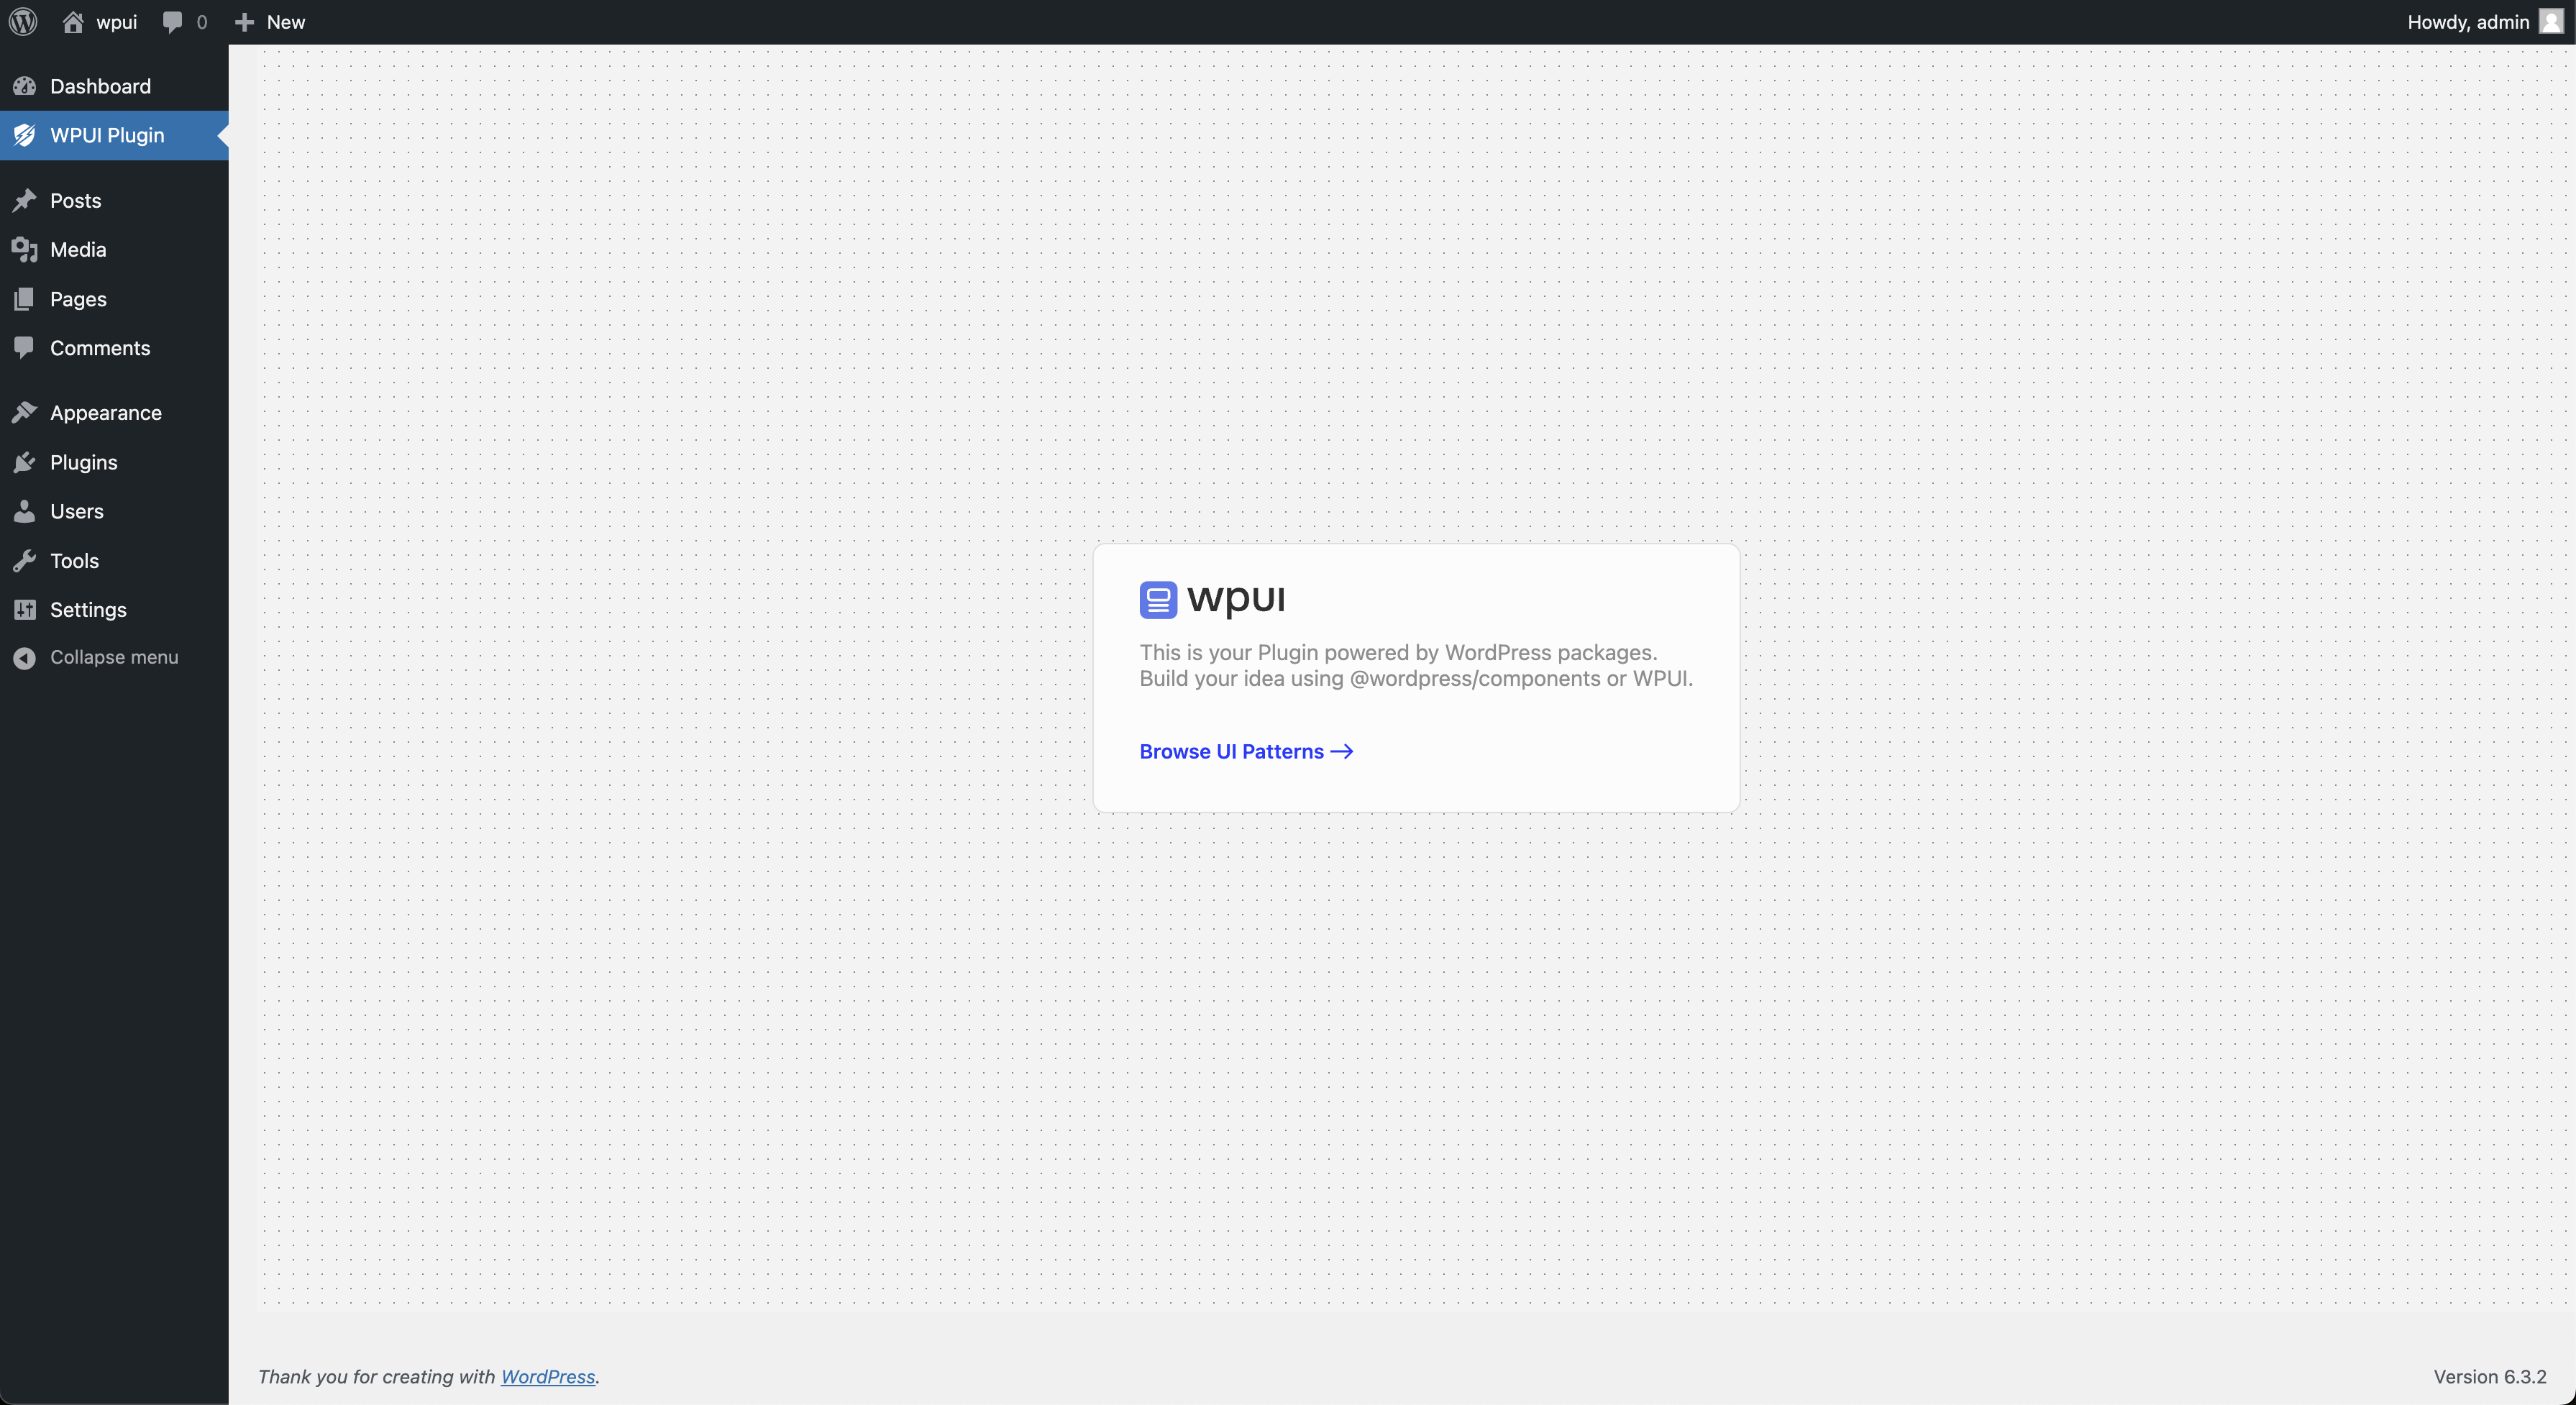Click the Tools wrench icon
2576x1405 pixels.
click(25, 561)
